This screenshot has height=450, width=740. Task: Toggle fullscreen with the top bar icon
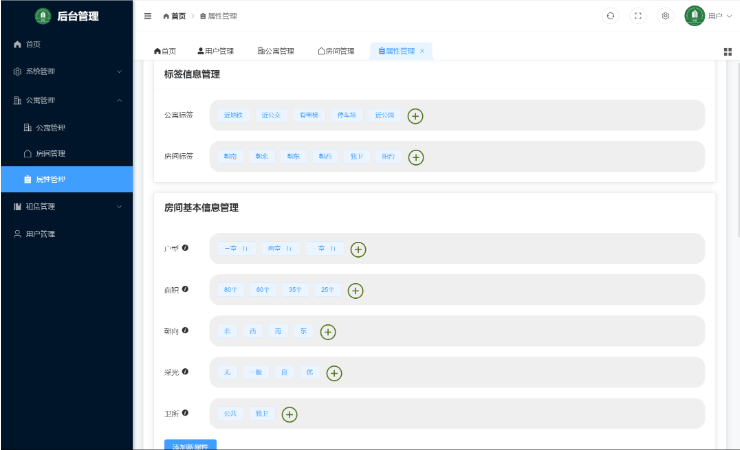[x=638, y=16]
